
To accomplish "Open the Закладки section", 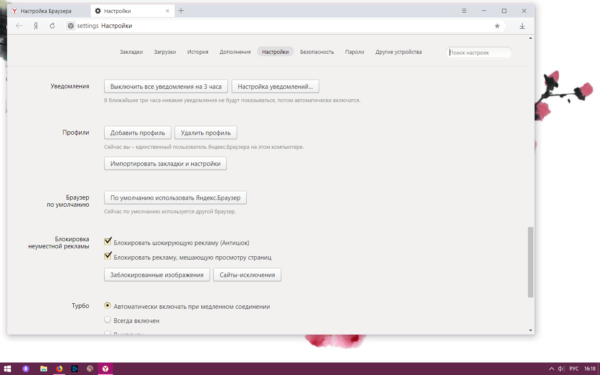I will (x=131, y=52).
